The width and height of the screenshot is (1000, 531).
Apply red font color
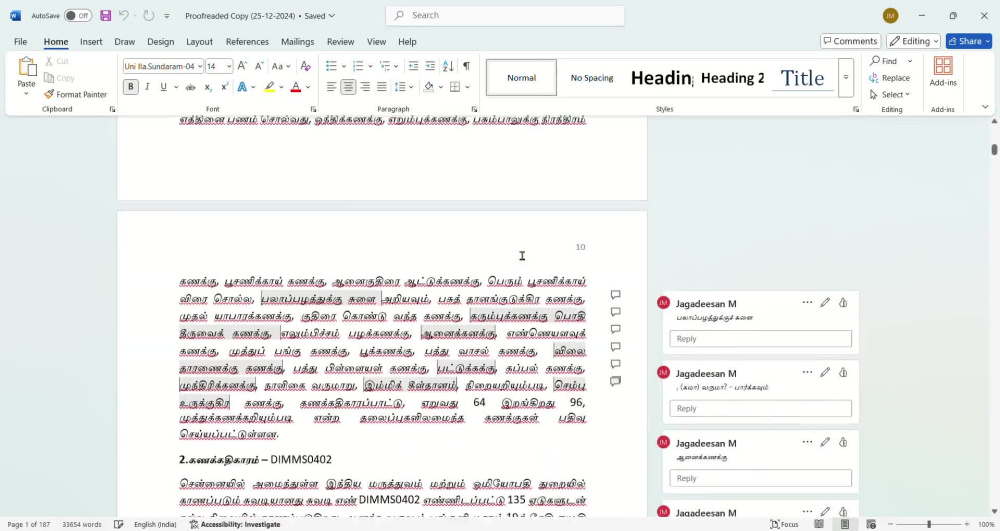(x=295, y=87)
